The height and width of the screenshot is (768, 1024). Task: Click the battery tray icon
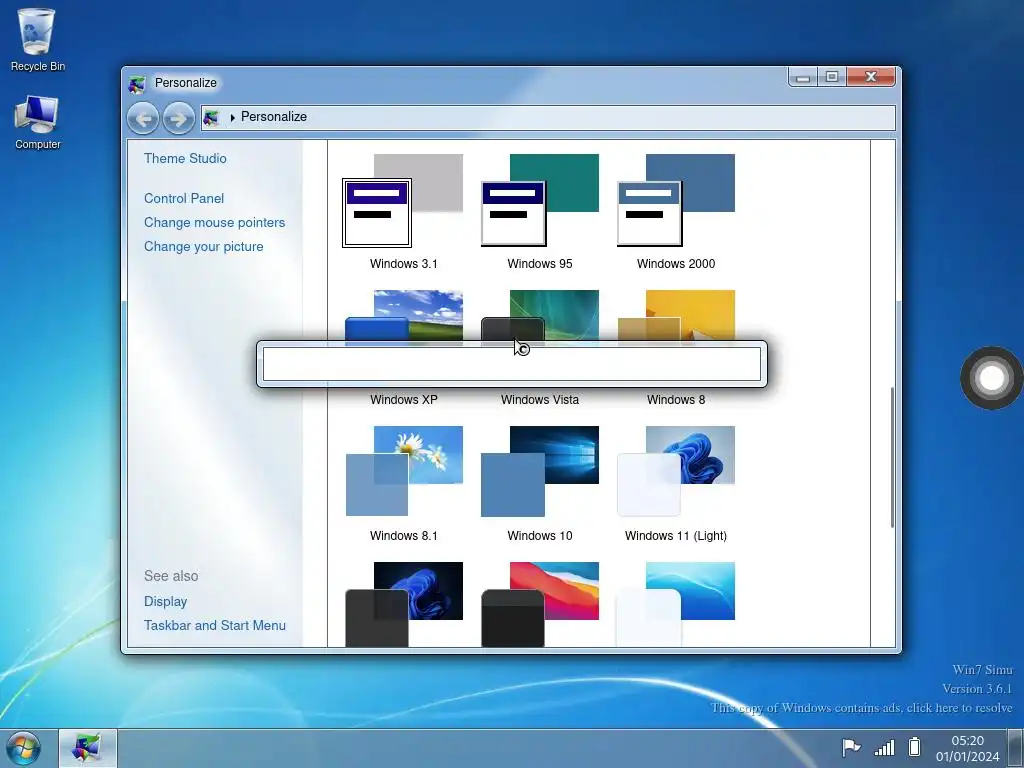click(915, 746)
